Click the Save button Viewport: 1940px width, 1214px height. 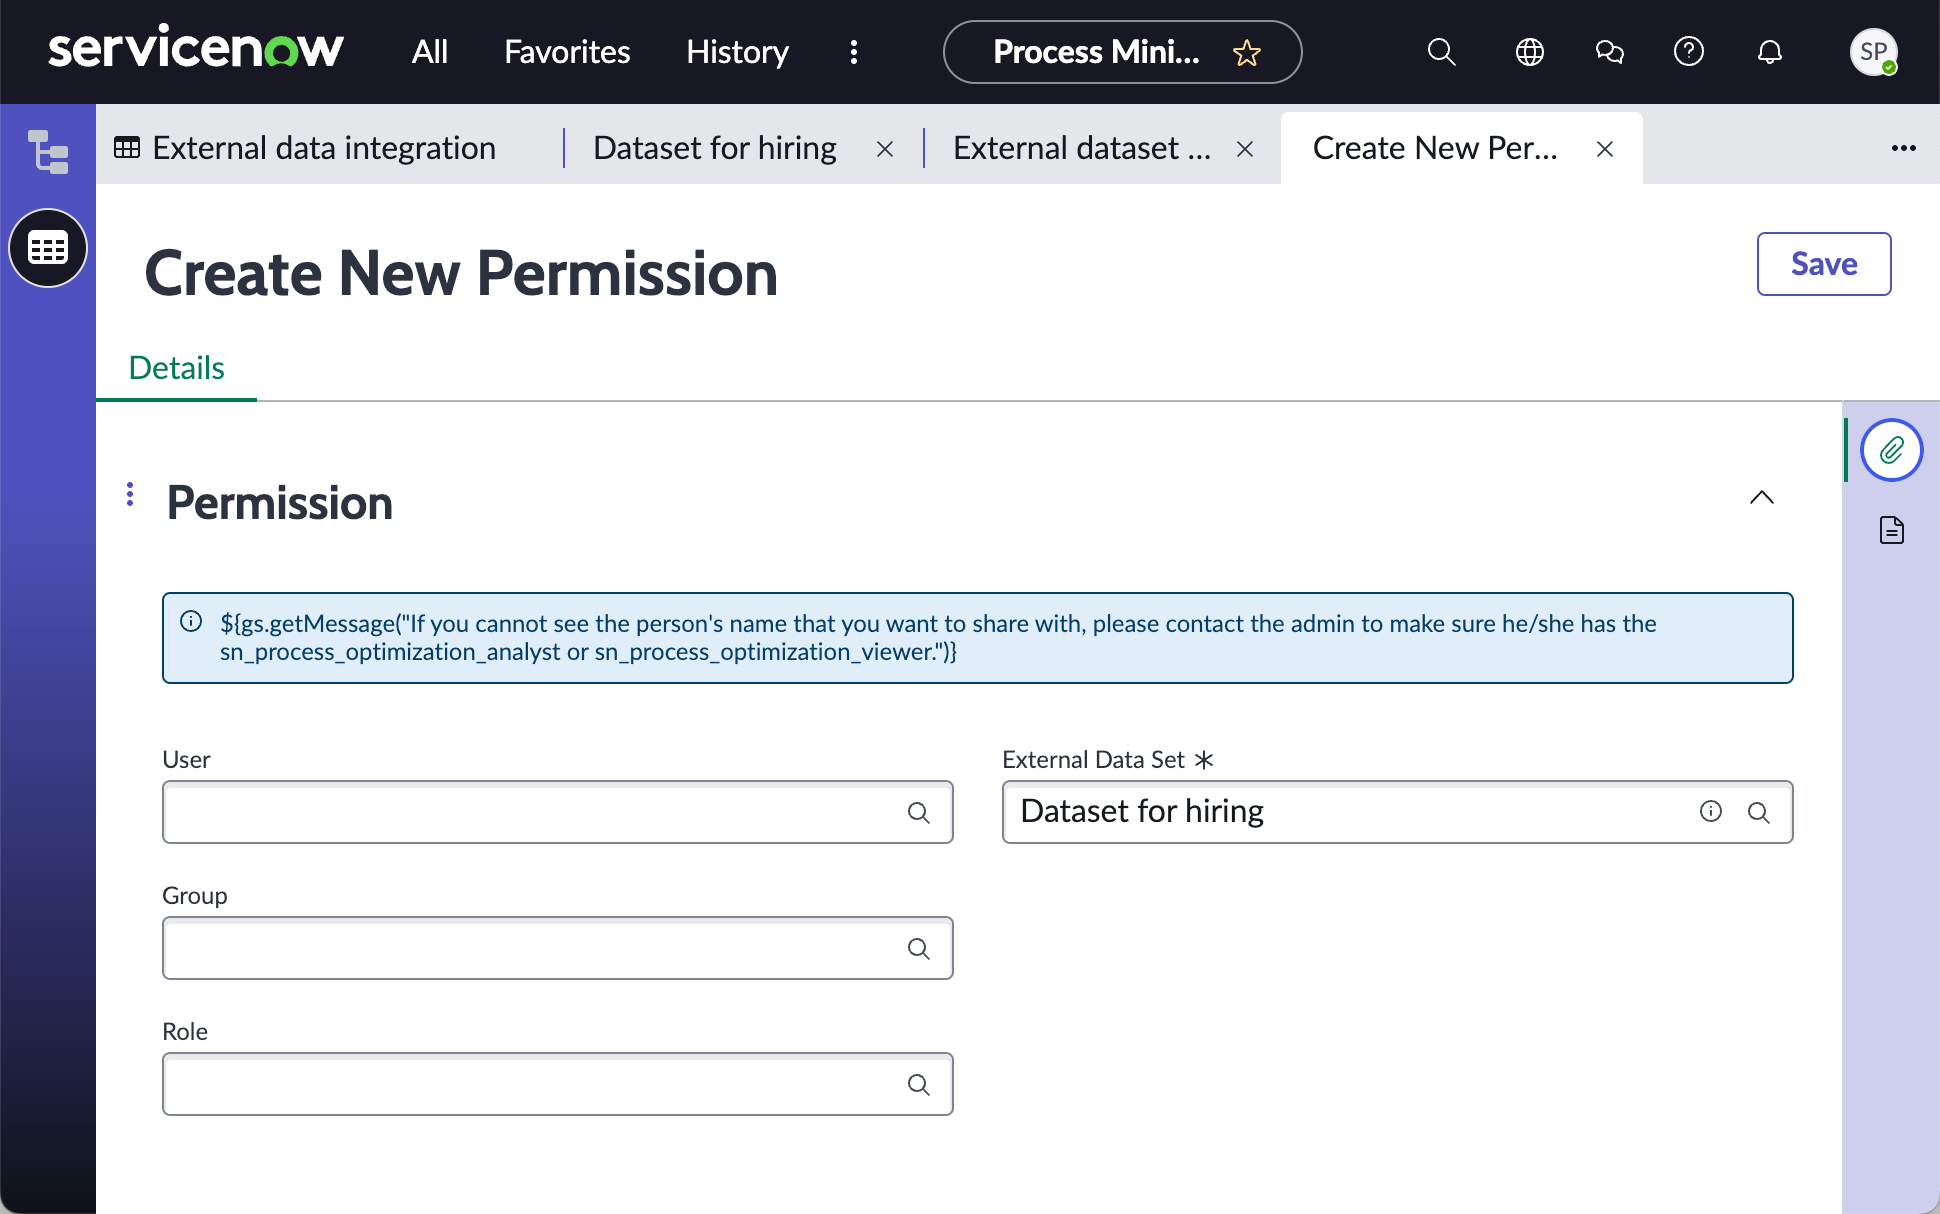[x=1824, y=264]
